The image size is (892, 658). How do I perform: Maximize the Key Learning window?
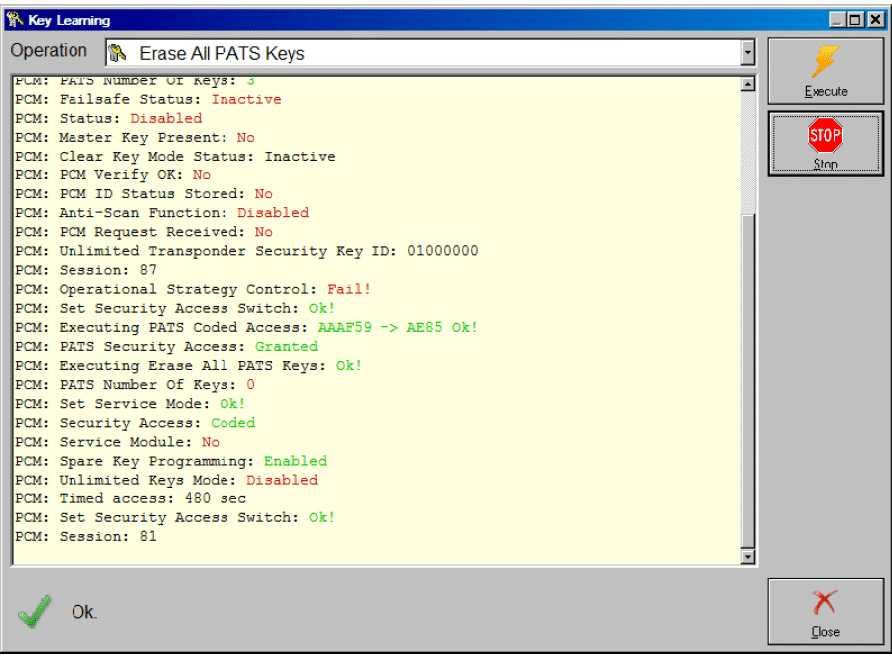[853, 20]
